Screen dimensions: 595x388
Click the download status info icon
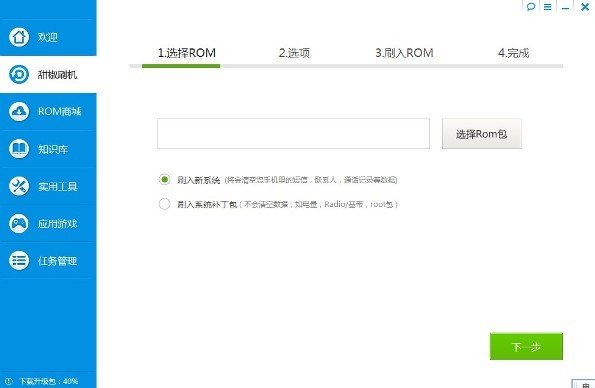point(9,381)
